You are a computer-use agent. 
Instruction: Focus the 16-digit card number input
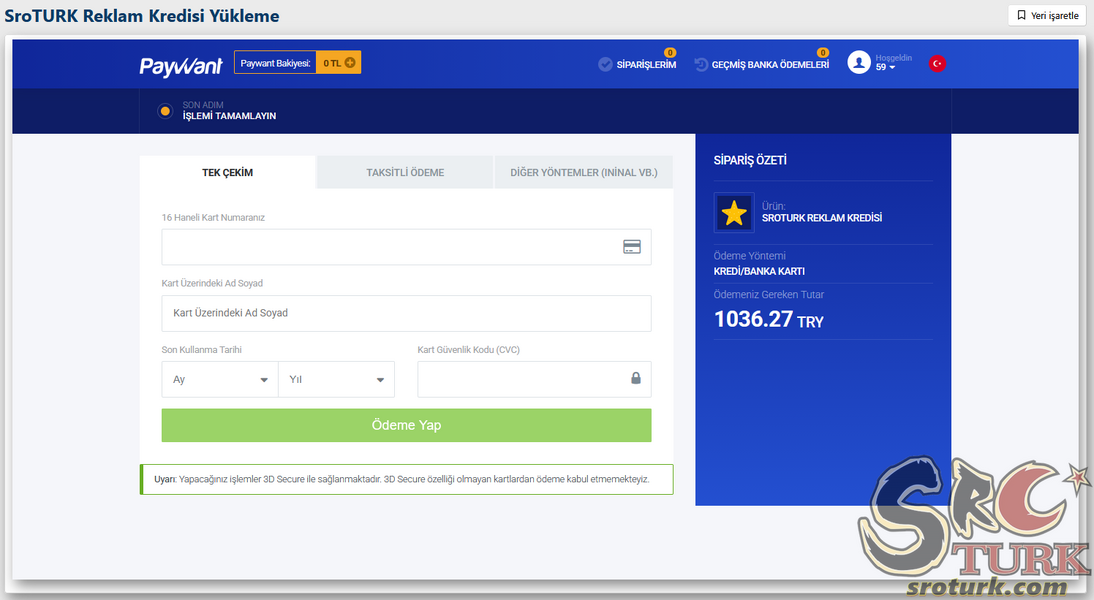coord(406,247)
